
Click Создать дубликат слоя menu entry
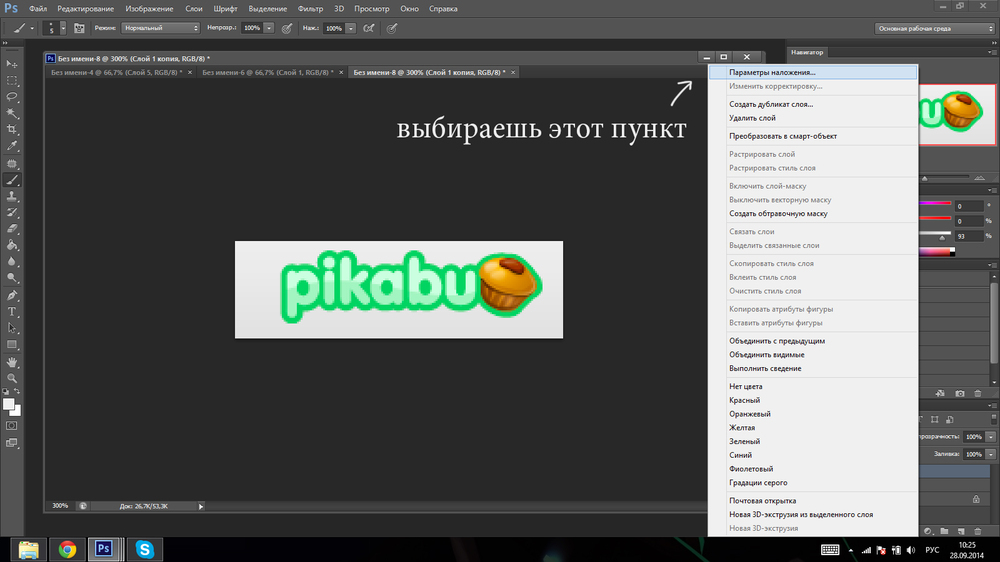771,104
